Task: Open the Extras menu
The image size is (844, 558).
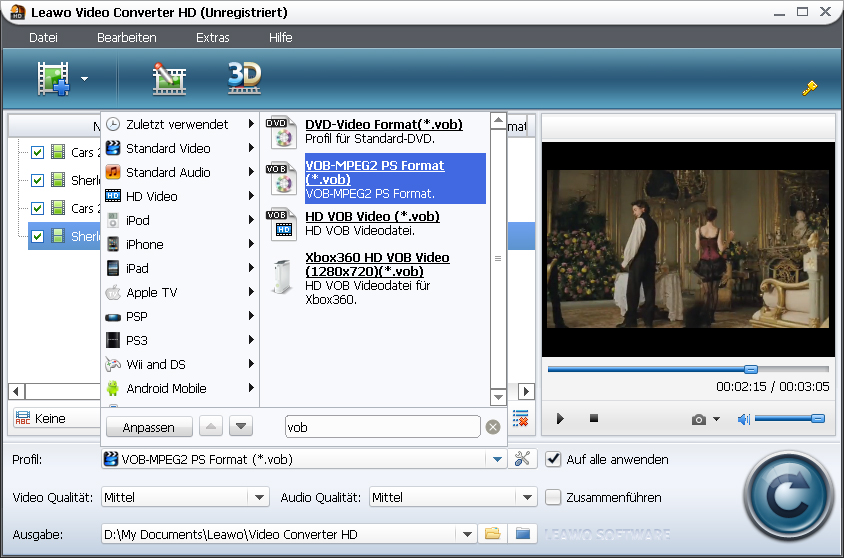Action: [x=212, y=37]
